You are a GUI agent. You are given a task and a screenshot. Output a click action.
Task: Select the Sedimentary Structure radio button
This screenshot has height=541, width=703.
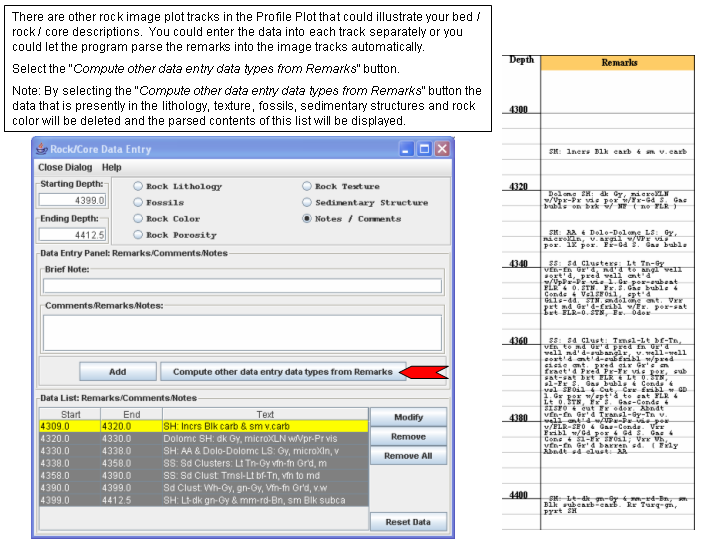click(307, 202)
